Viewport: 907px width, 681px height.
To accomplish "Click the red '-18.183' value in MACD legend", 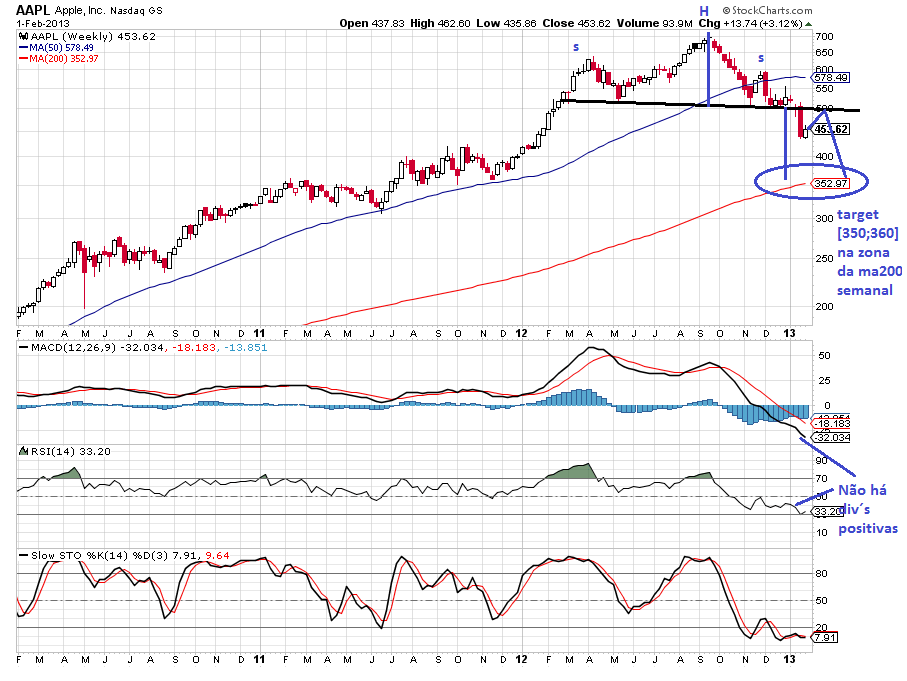I will 193,348.
